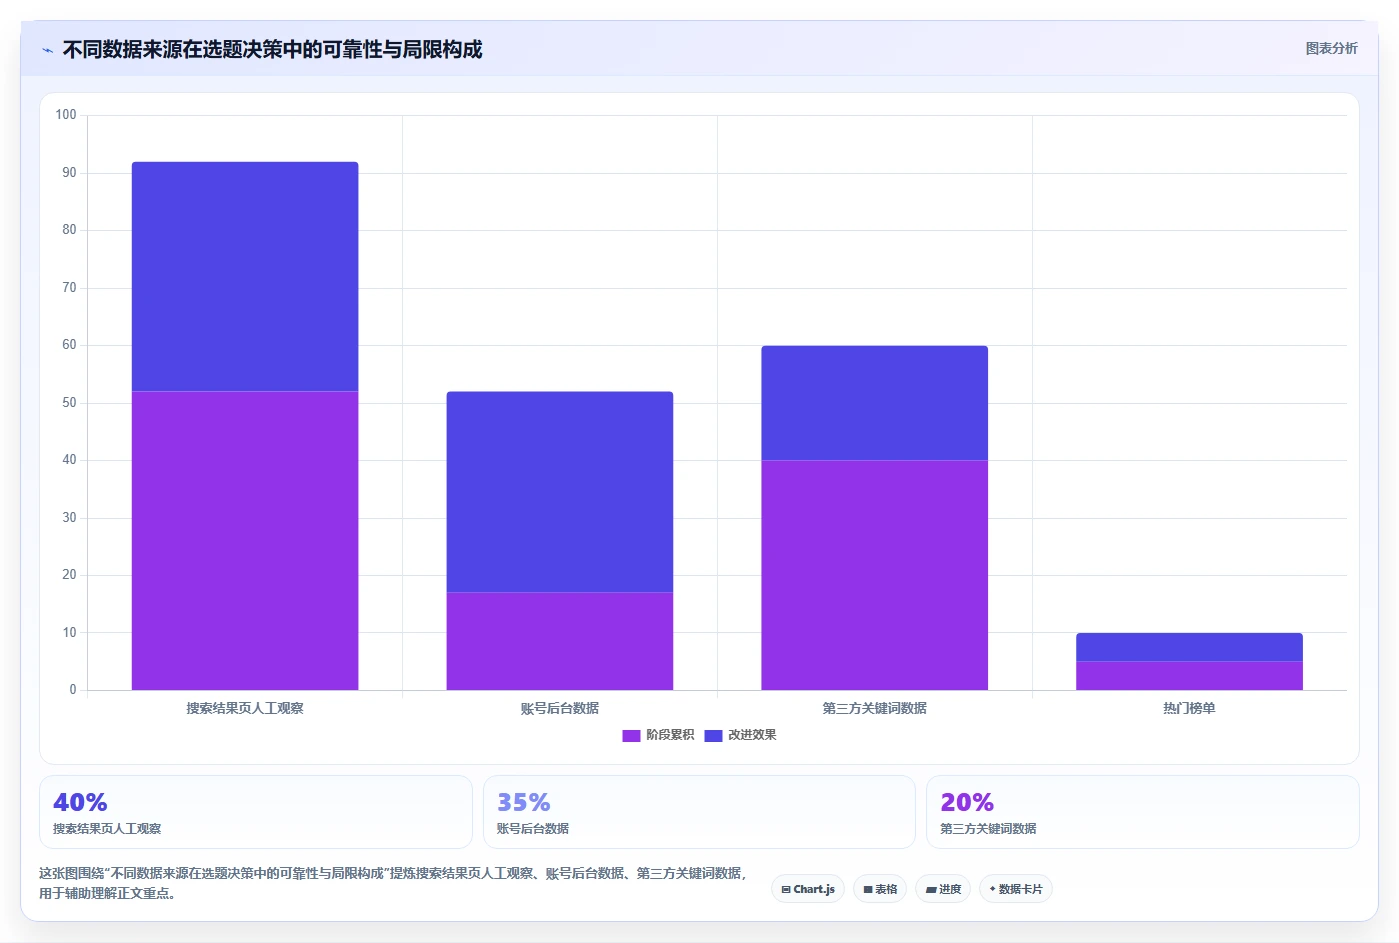The image size is (1399, 943).
Task: Click the chart icon beside the title
Action: pos(47,50)
